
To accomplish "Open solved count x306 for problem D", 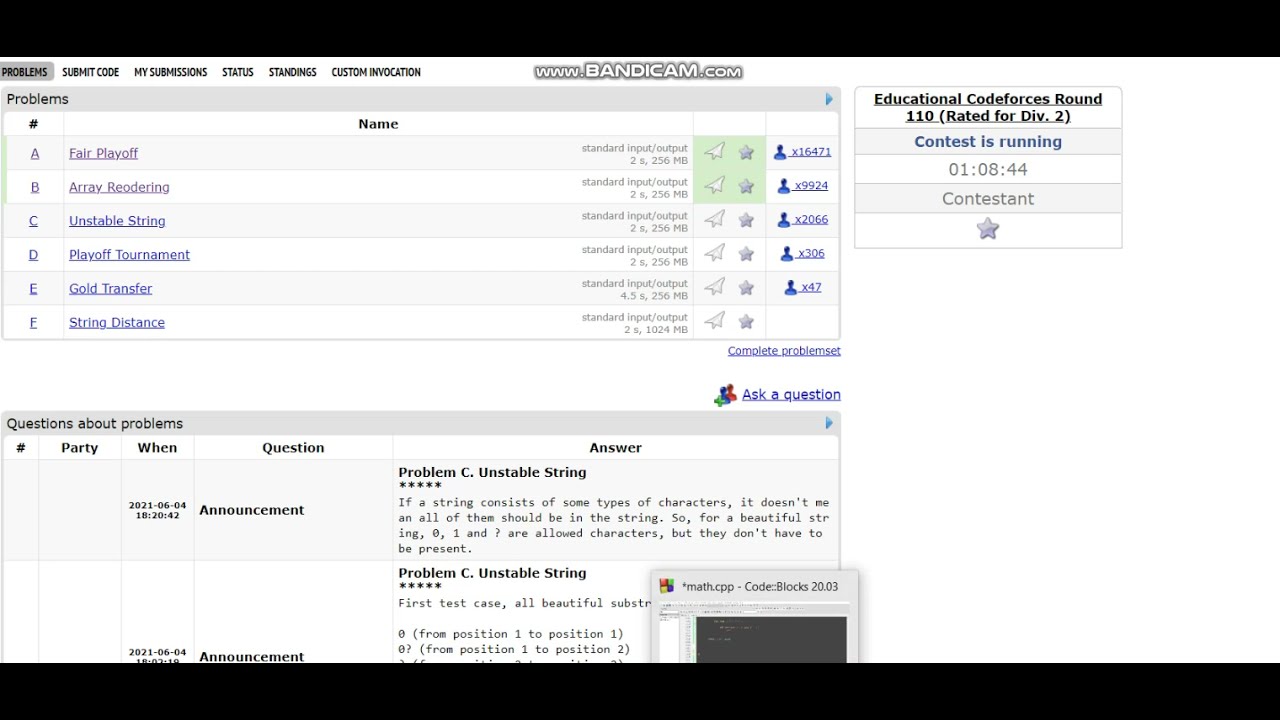I will (802, 254).
